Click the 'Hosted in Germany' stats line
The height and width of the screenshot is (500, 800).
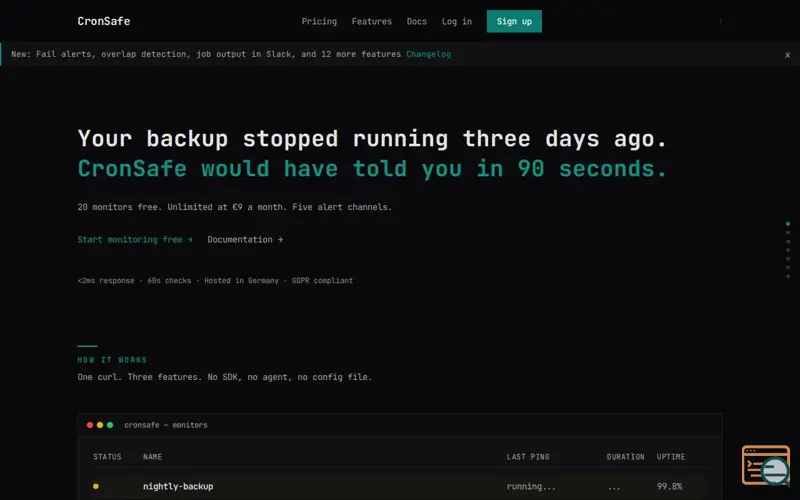215,281
